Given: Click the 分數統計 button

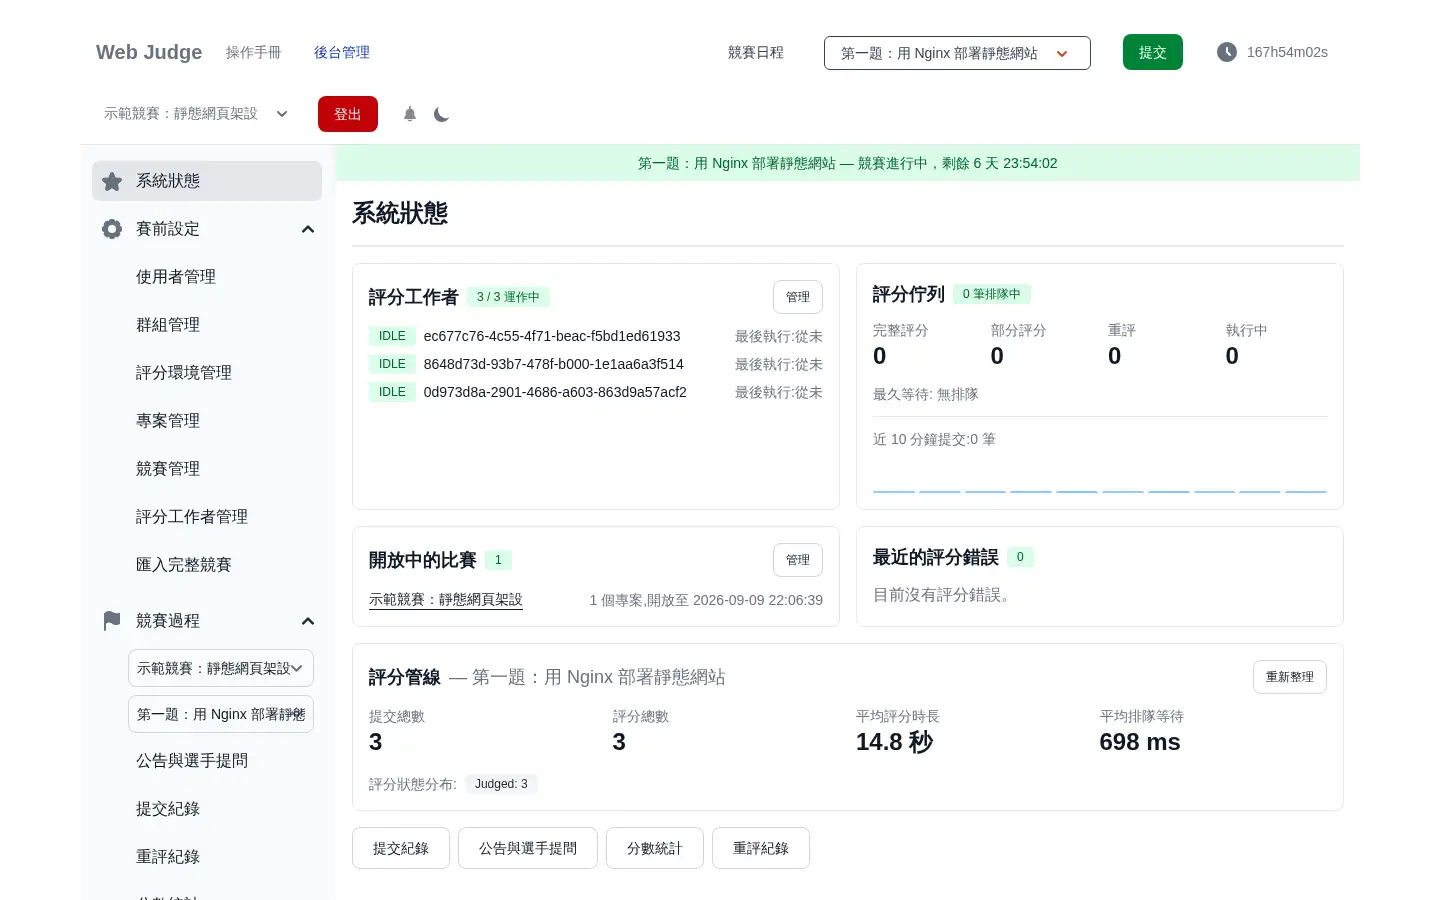Looking at the screenshot, I should click(655, 848).
